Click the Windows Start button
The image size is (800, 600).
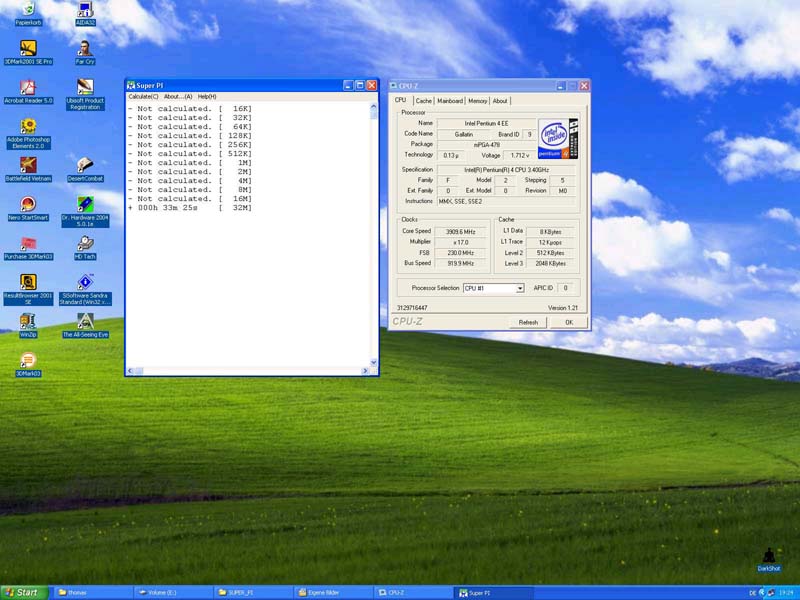tap(24, 592)
